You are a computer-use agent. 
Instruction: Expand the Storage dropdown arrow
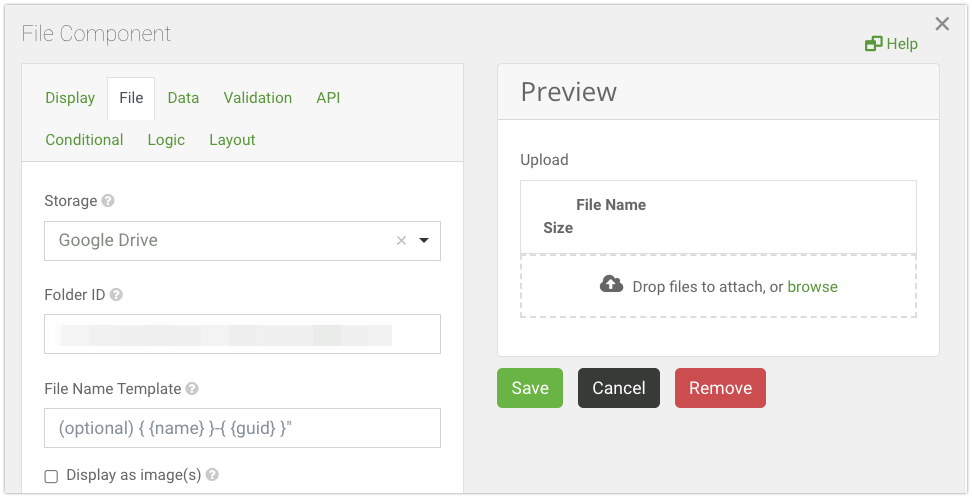tap(424, 240)
